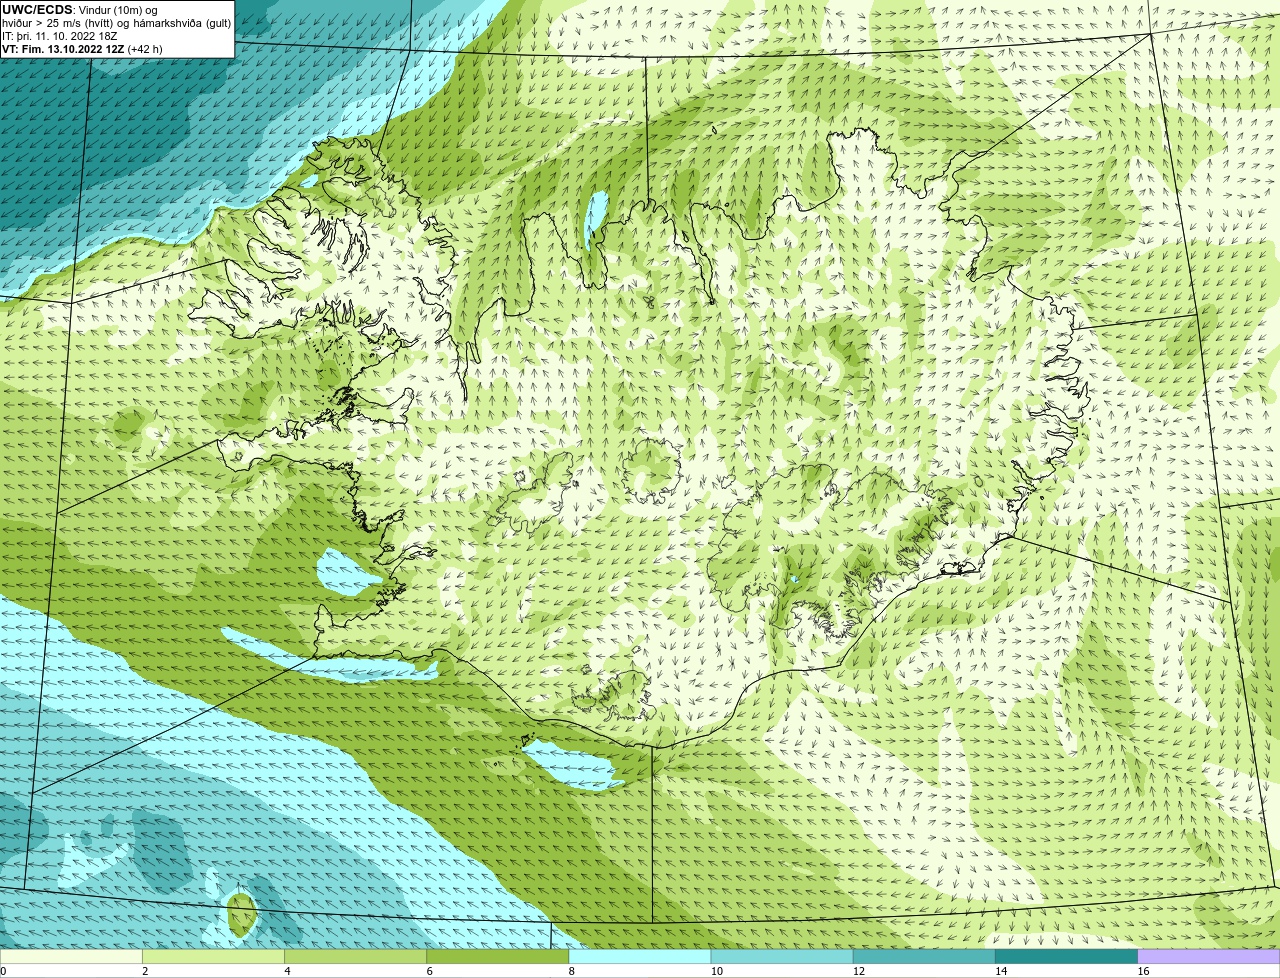Select the 4–6 m/s green legend swatch
The width and height of the screenshot is (1280, 978).
355,957
